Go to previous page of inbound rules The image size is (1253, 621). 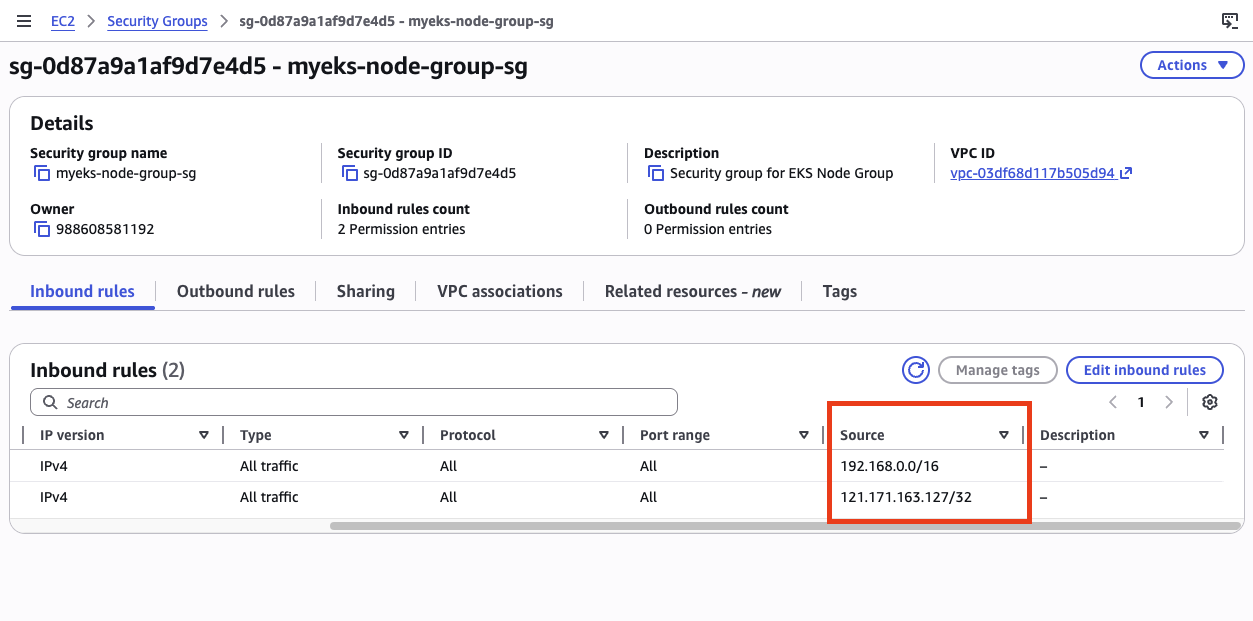1113,402
